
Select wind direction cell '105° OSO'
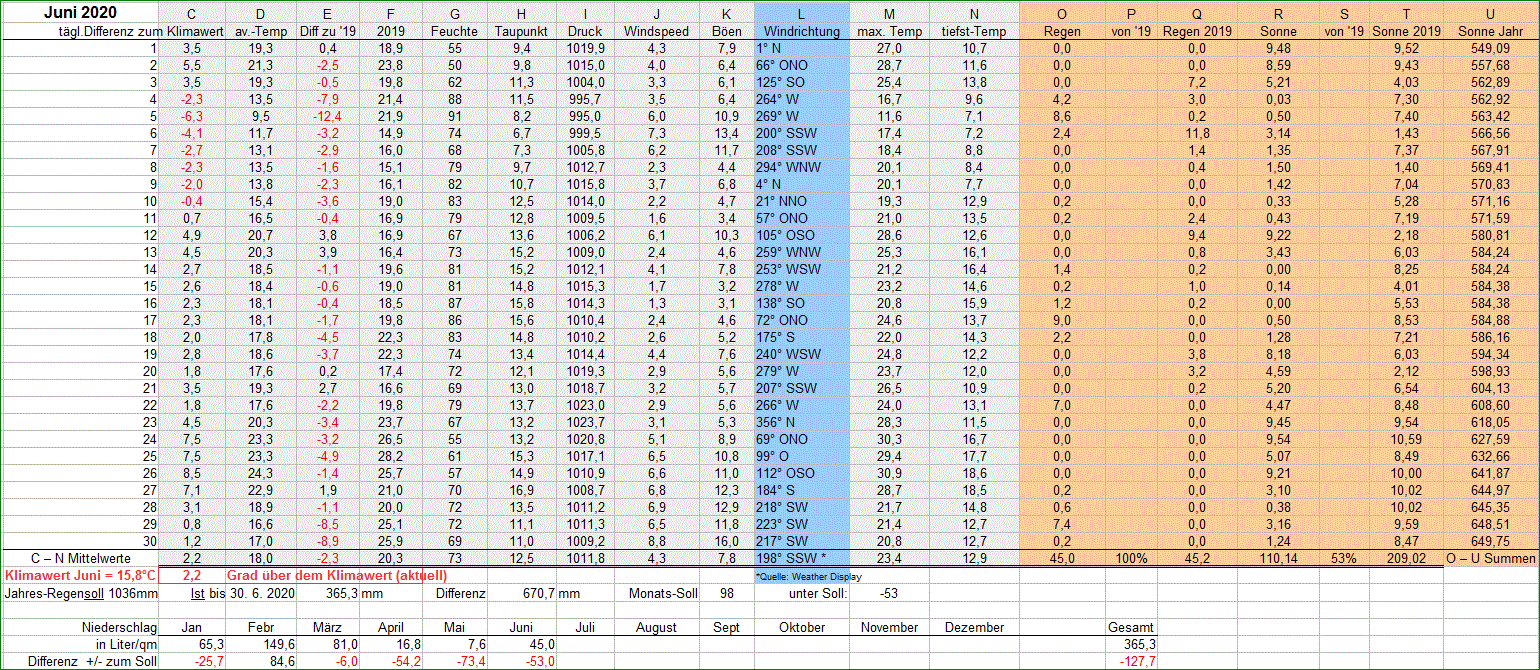(786, 235)
